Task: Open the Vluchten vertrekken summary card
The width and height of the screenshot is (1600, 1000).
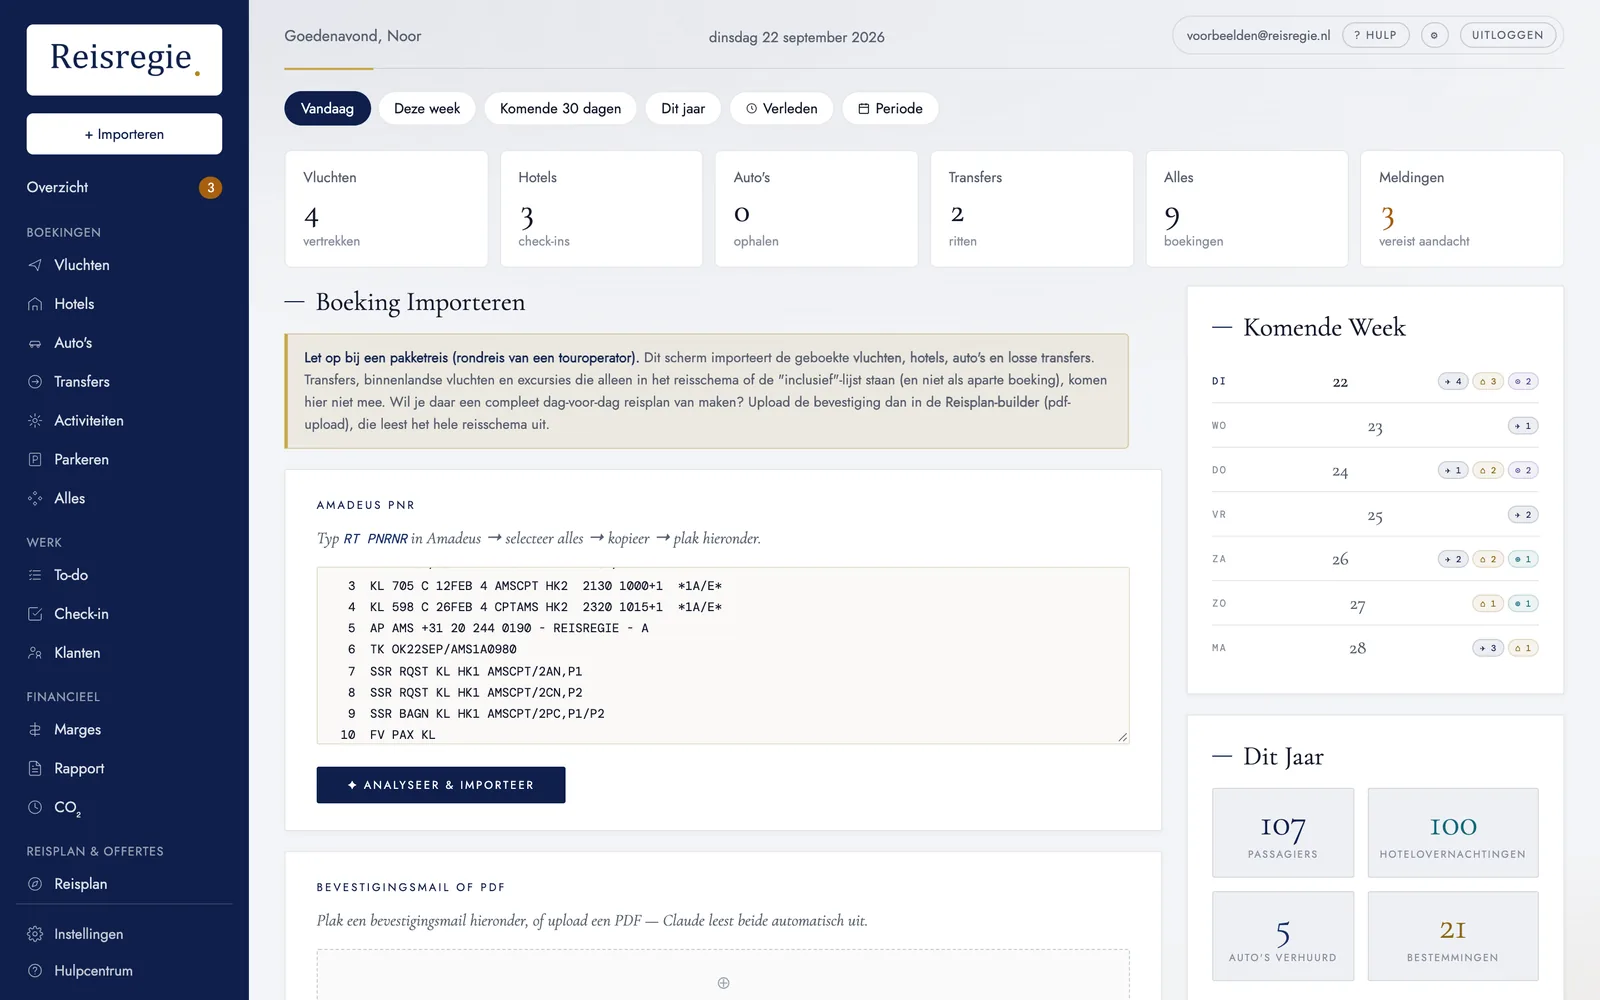Action: click(x=386, y=209)
